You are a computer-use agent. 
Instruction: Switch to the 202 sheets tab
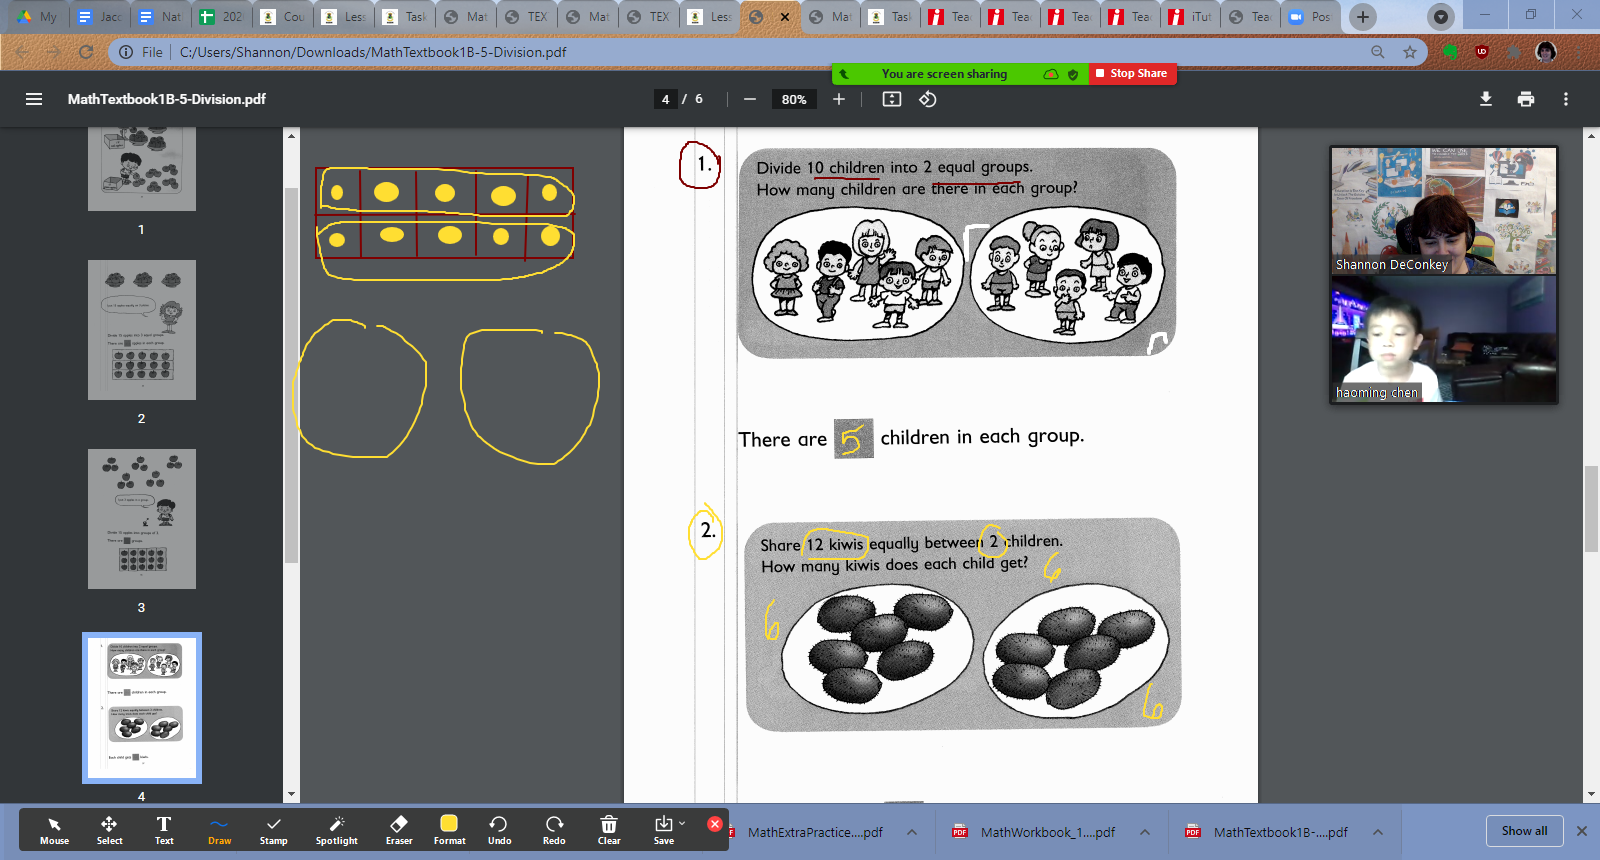221,17
